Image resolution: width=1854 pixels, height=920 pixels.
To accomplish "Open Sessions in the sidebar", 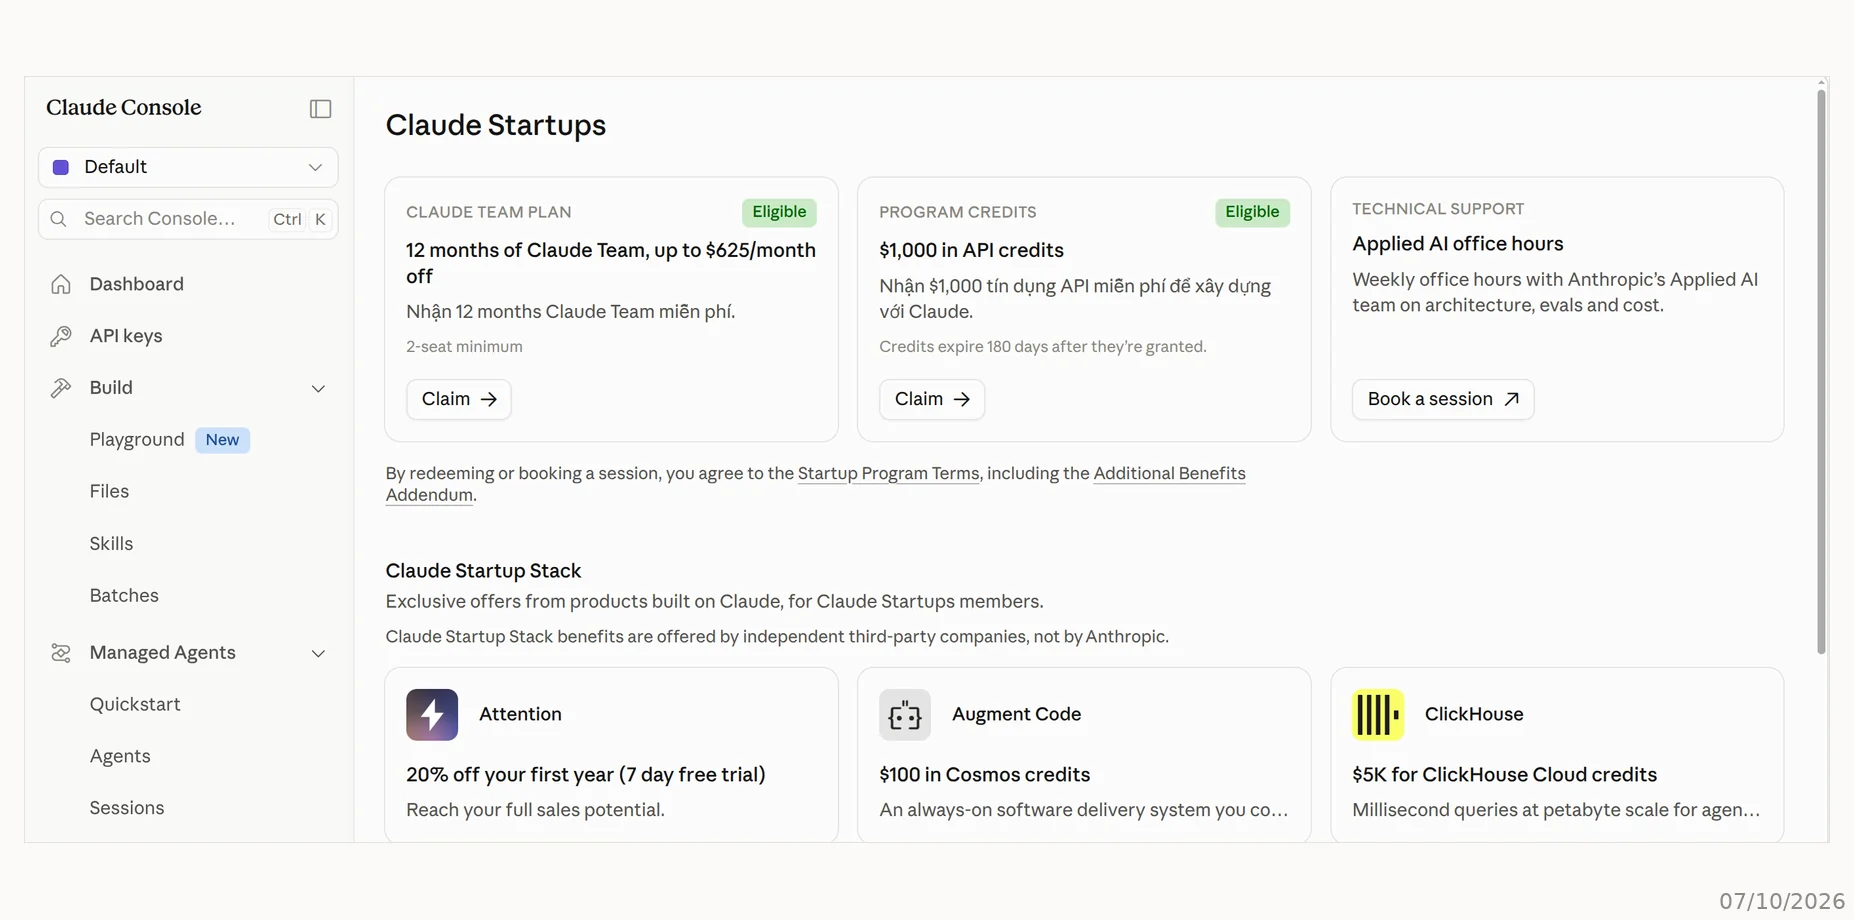I will [x=127, y=808].
